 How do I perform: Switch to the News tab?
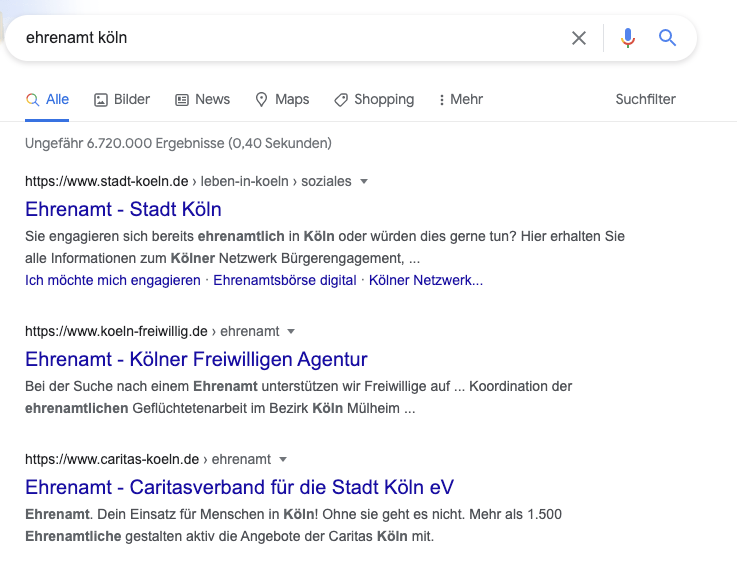[x=203, y=100]
